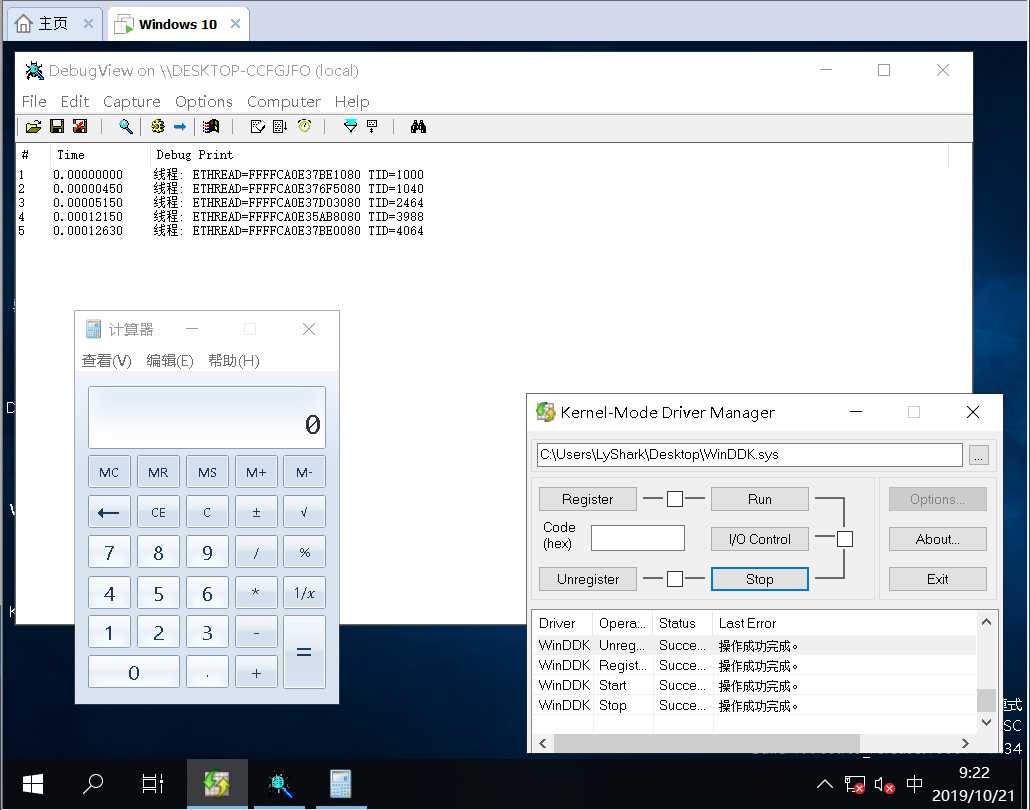Open the Computer menu in DebugView
Image resolution: width=1030 pixels, height=810 pixels.
pos(284,101)
